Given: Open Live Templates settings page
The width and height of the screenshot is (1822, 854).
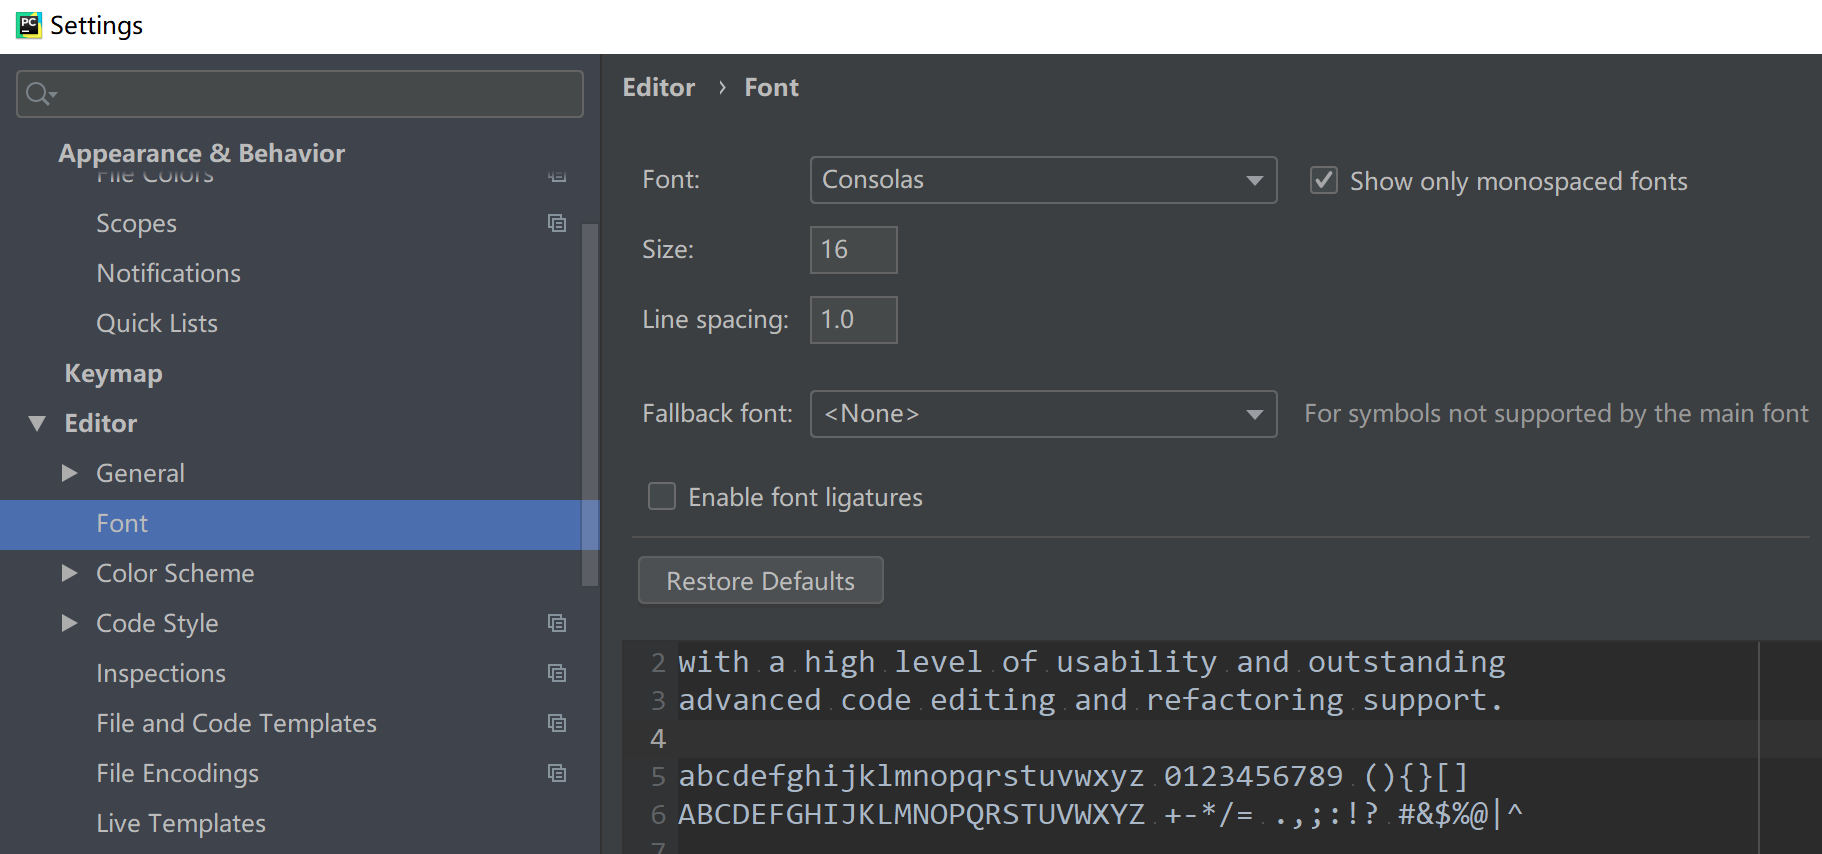Looking at the screenshot, I should [181, 823].
